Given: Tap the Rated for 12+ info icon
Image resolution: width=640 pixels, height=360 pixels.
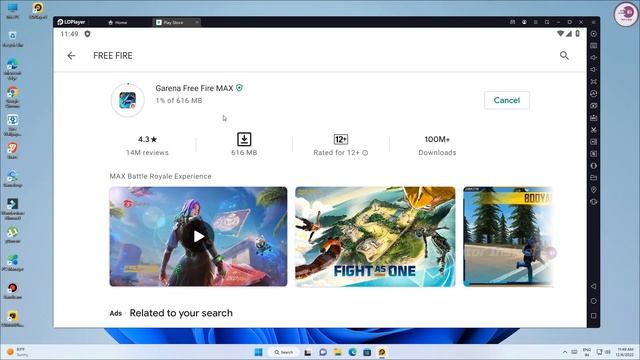Looking at the screenshot, I should pos(365,153).
